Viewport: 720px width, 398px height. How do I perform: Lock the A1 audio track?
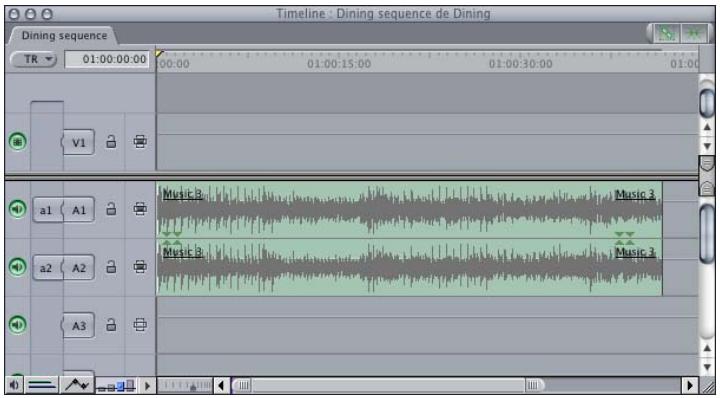point(111,209)
